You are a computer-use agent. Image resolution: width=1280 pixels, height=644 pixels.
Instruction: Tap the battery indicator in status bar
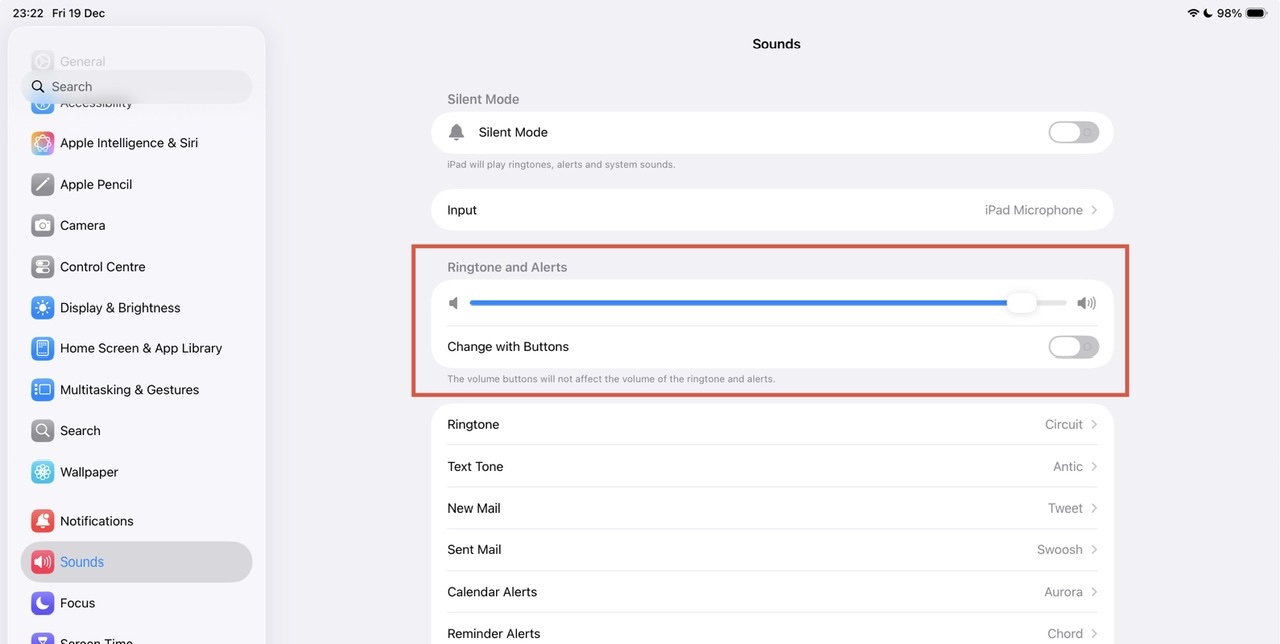[x=1256, y=13]
